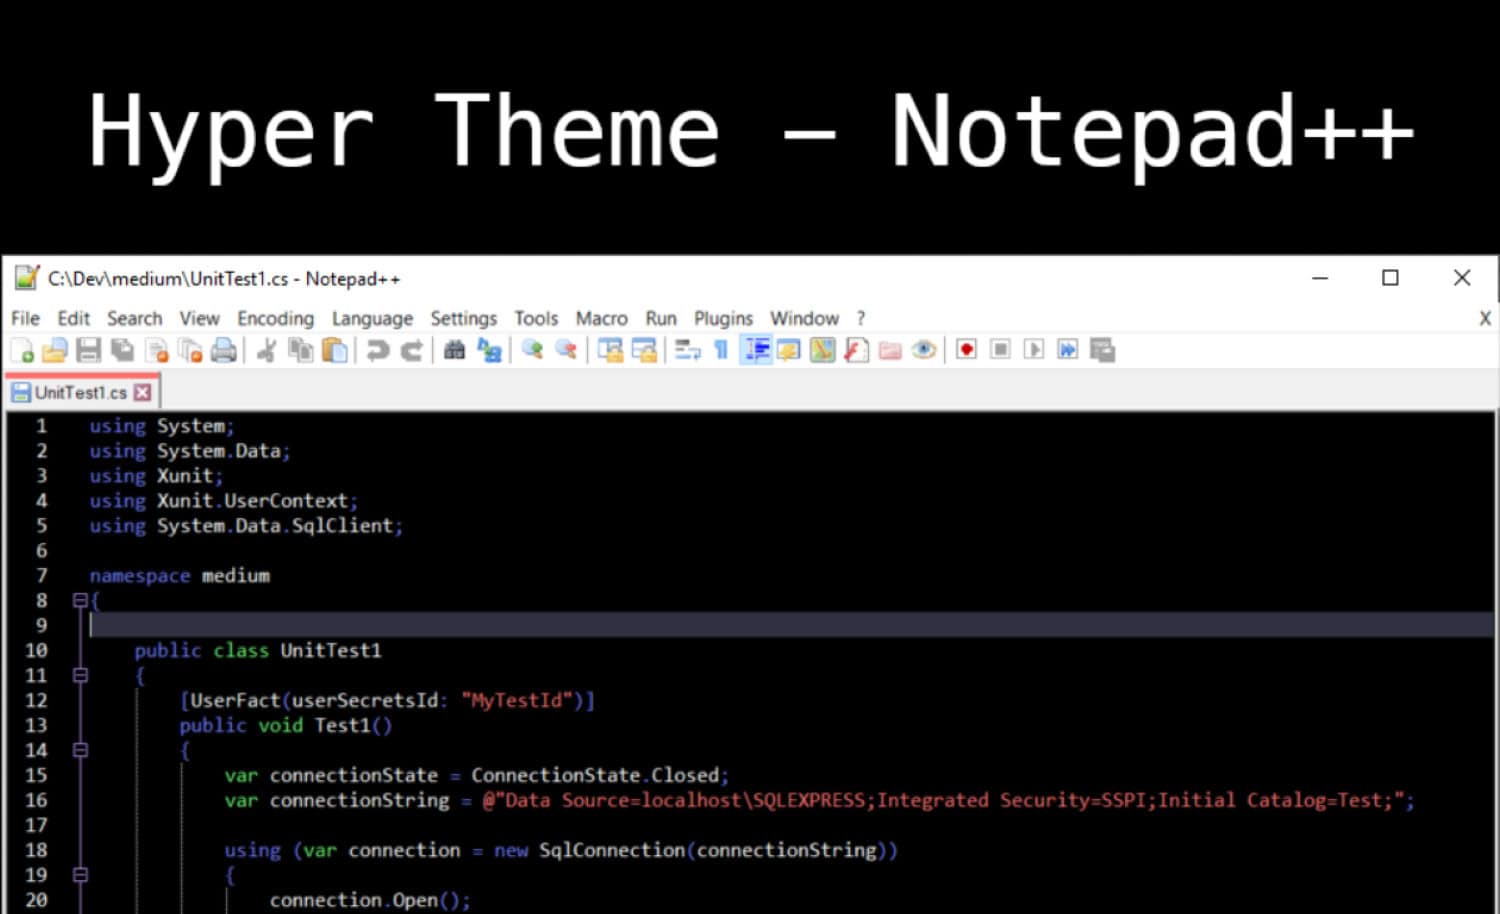Toggle the indent guide toolbar button

756,350
